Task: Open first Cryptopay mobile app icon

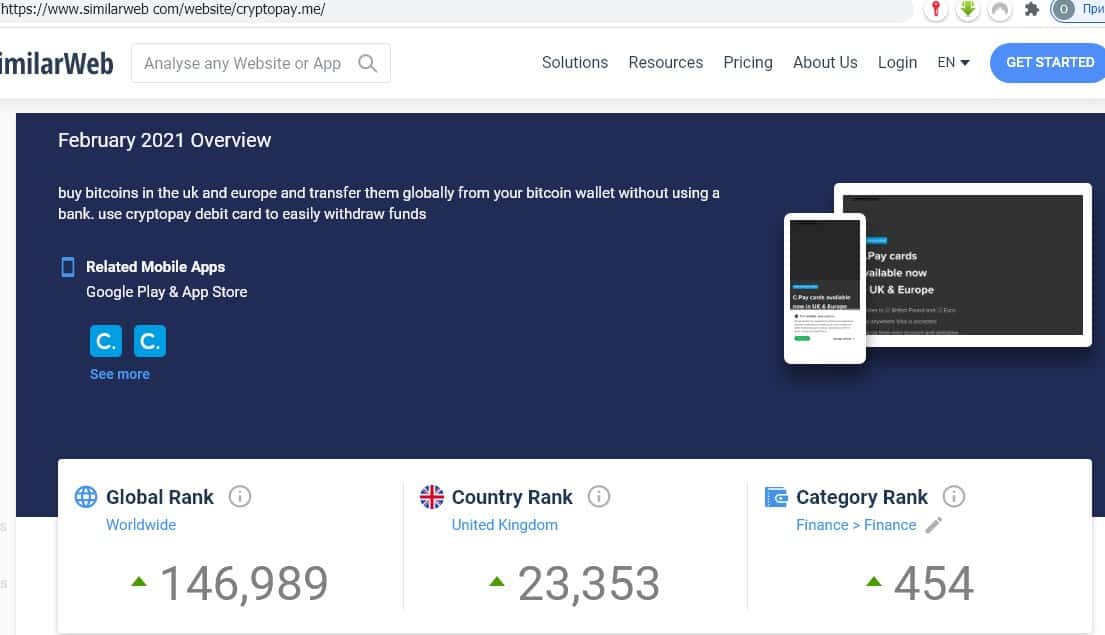Action: pos(105,341)
